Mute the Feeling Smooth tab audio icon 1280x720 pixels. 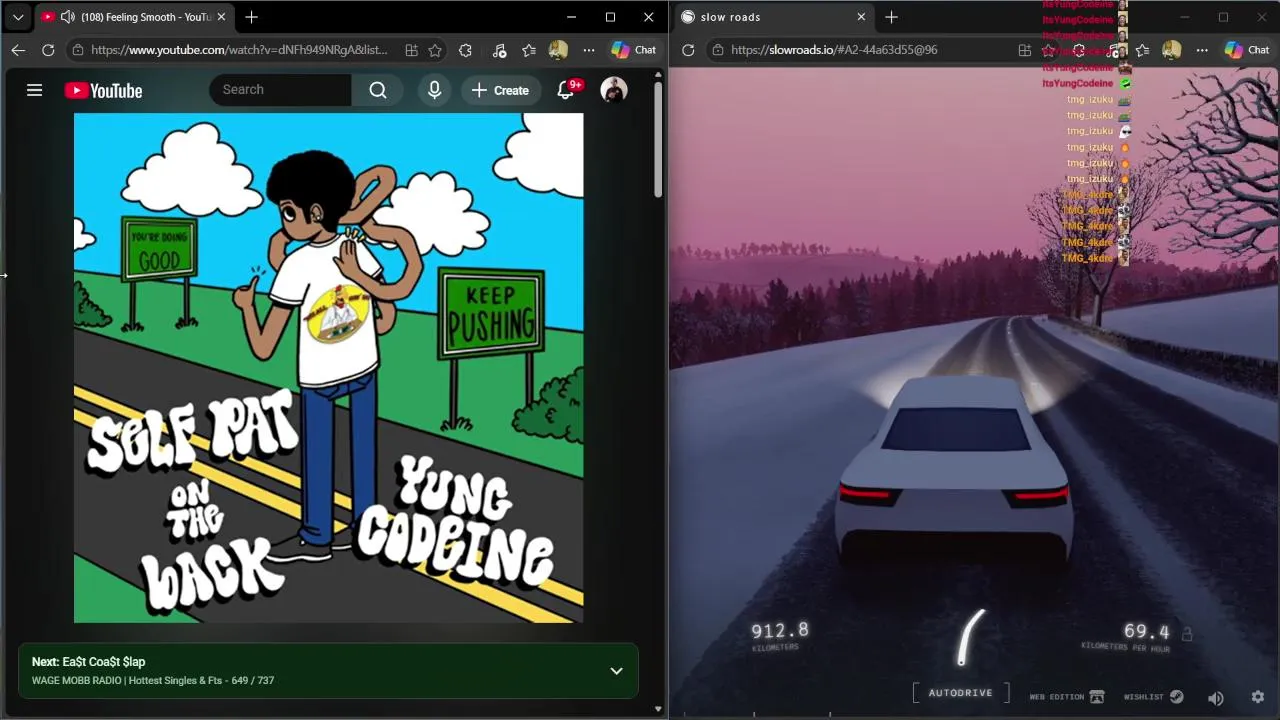click(67, 17)
